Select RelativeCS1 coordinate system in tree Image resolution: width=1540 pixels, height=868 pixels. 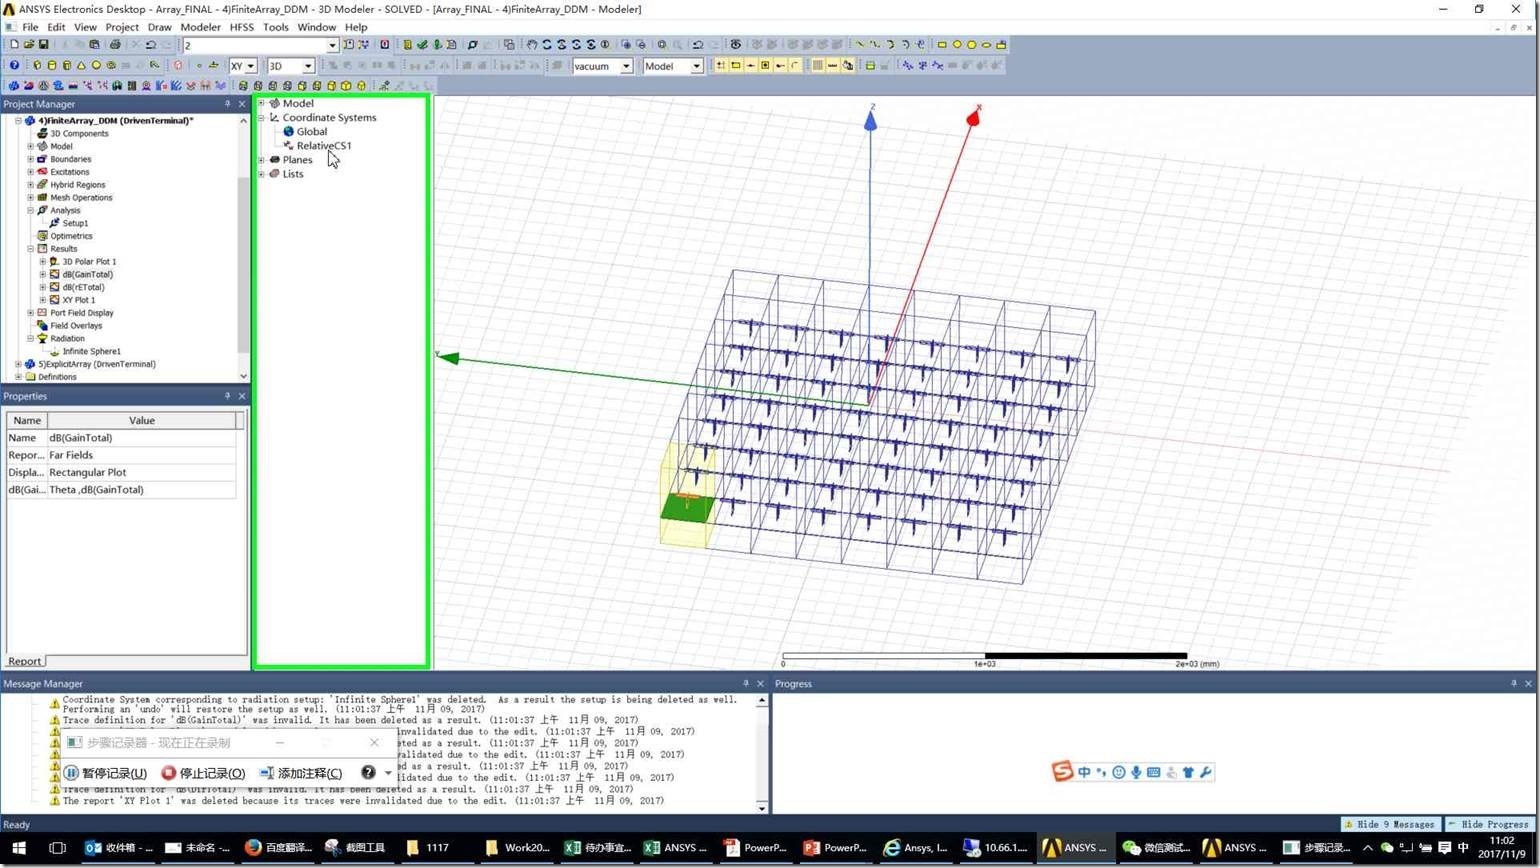pyautogui.click(x=323, y=146)
